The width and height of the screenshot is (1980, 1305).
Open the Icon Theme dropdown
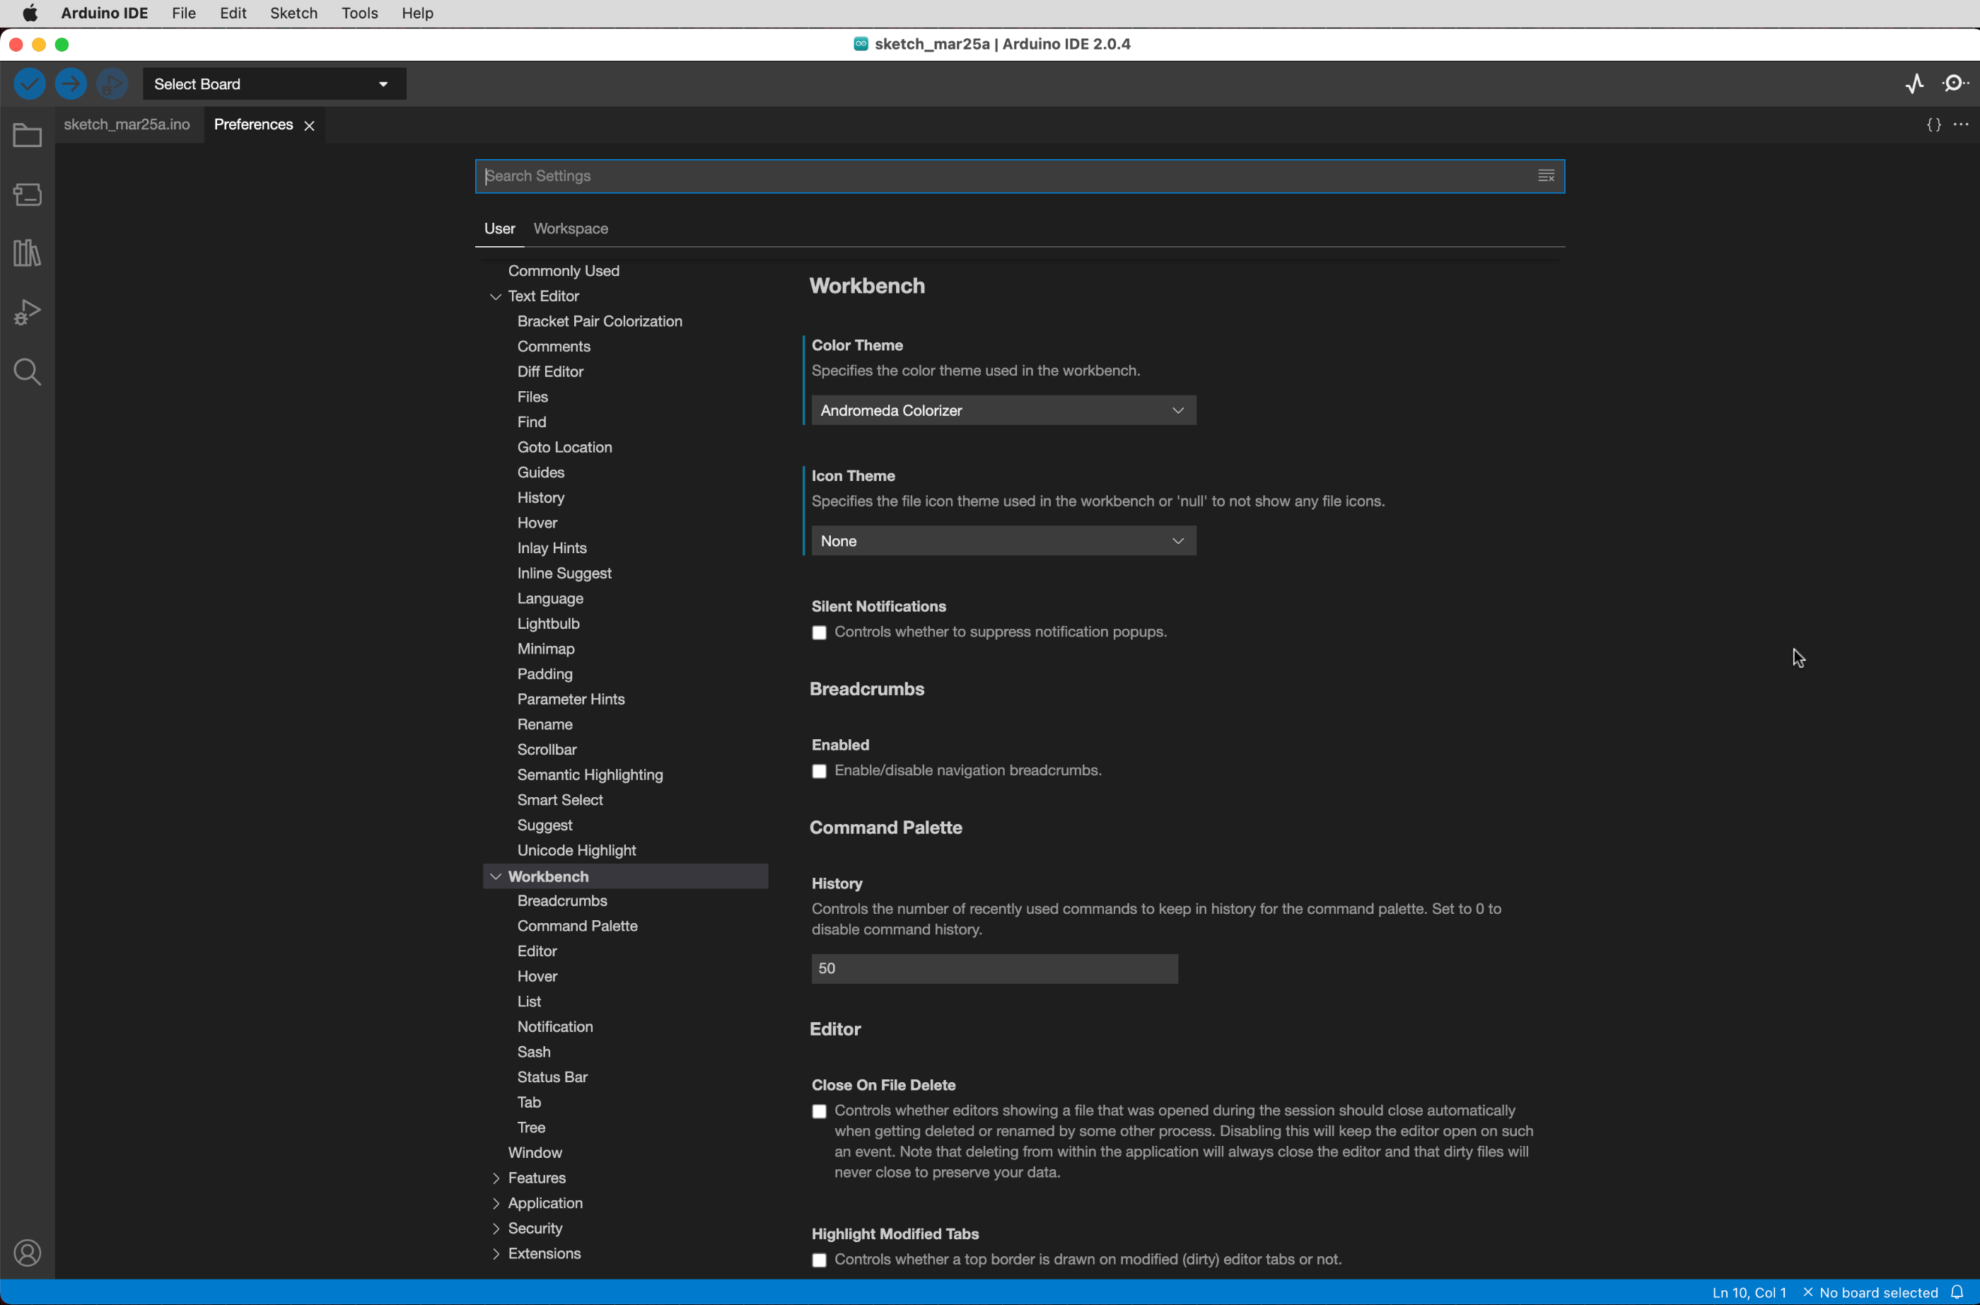point(1002,540)
